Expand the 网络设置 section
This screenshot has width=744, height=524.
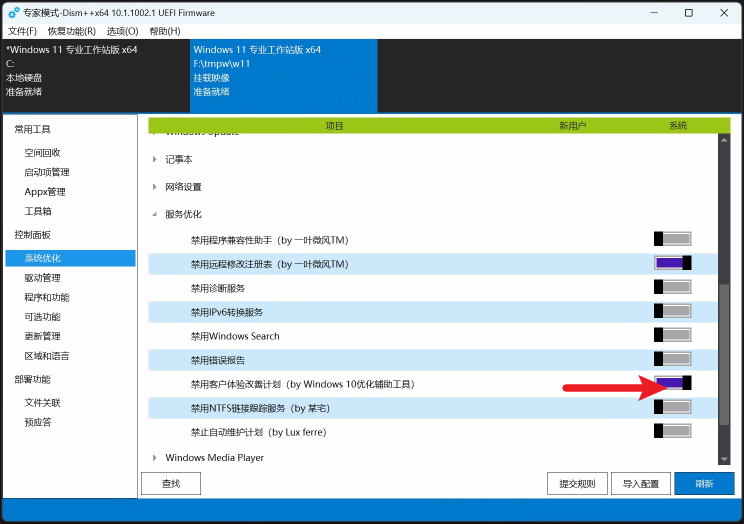coord(154,187)
